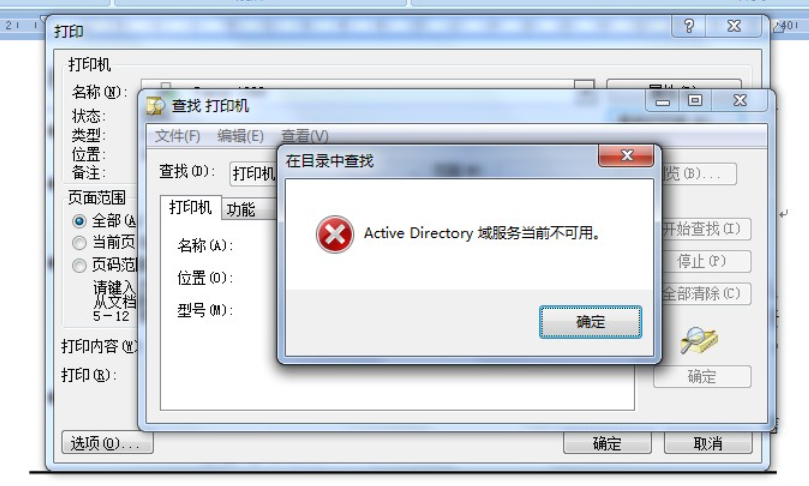Switch to the 功能 tab
The height and width of the screenshot is (486, 809).
pos(241,209)
